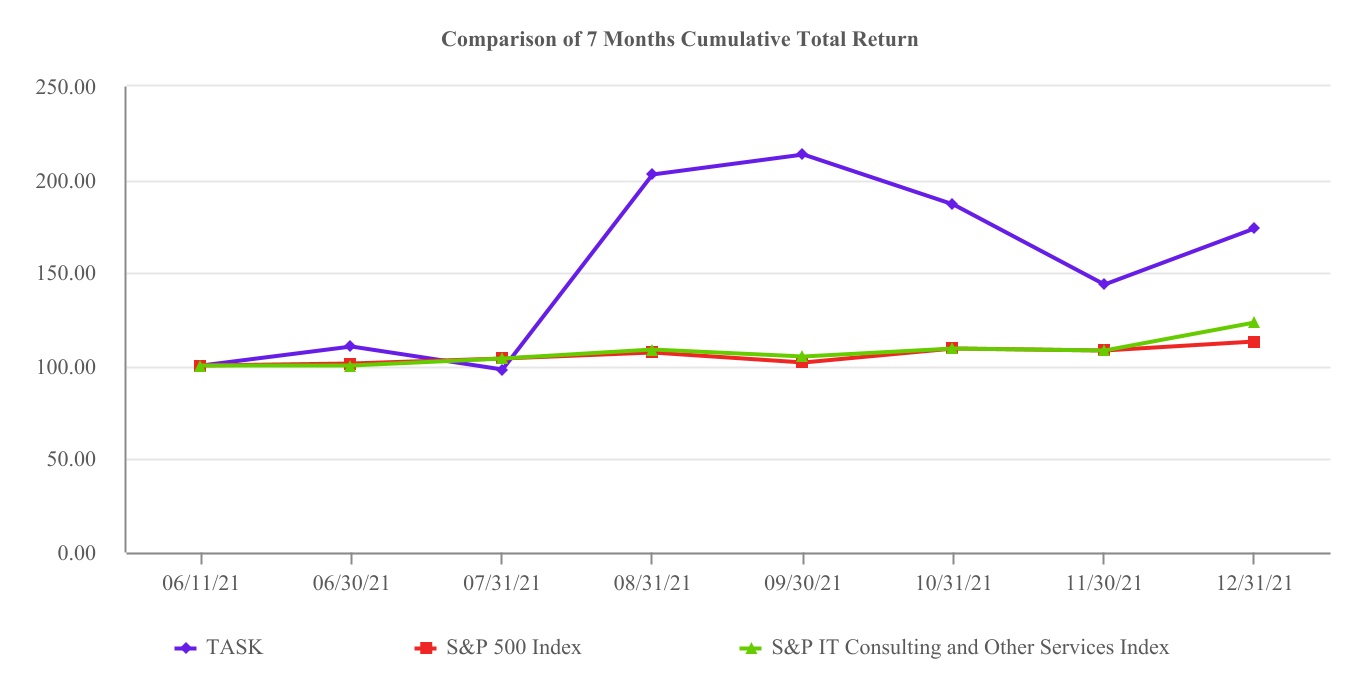Select the TASK data point at 08/31/21

pyautogui.click(x=652, y=174)
